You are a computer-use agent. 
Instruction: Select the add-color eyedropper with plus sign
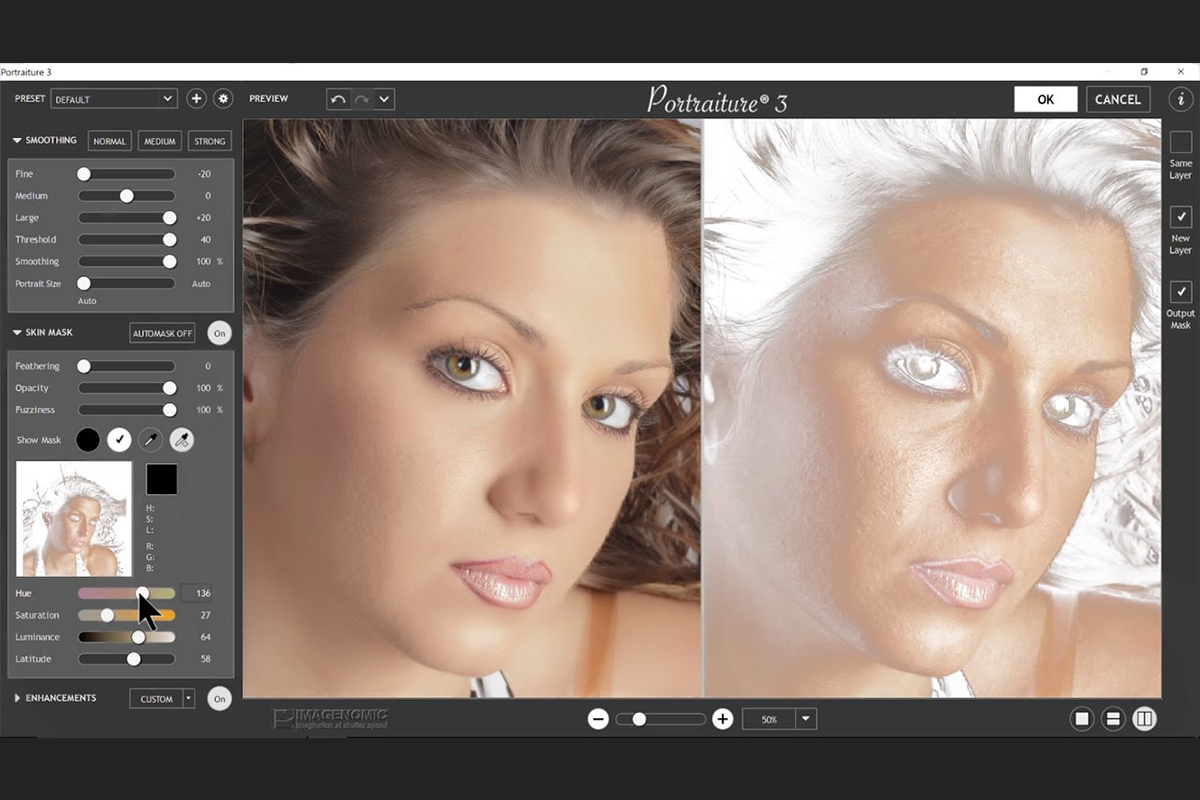[x=181, y=440]
